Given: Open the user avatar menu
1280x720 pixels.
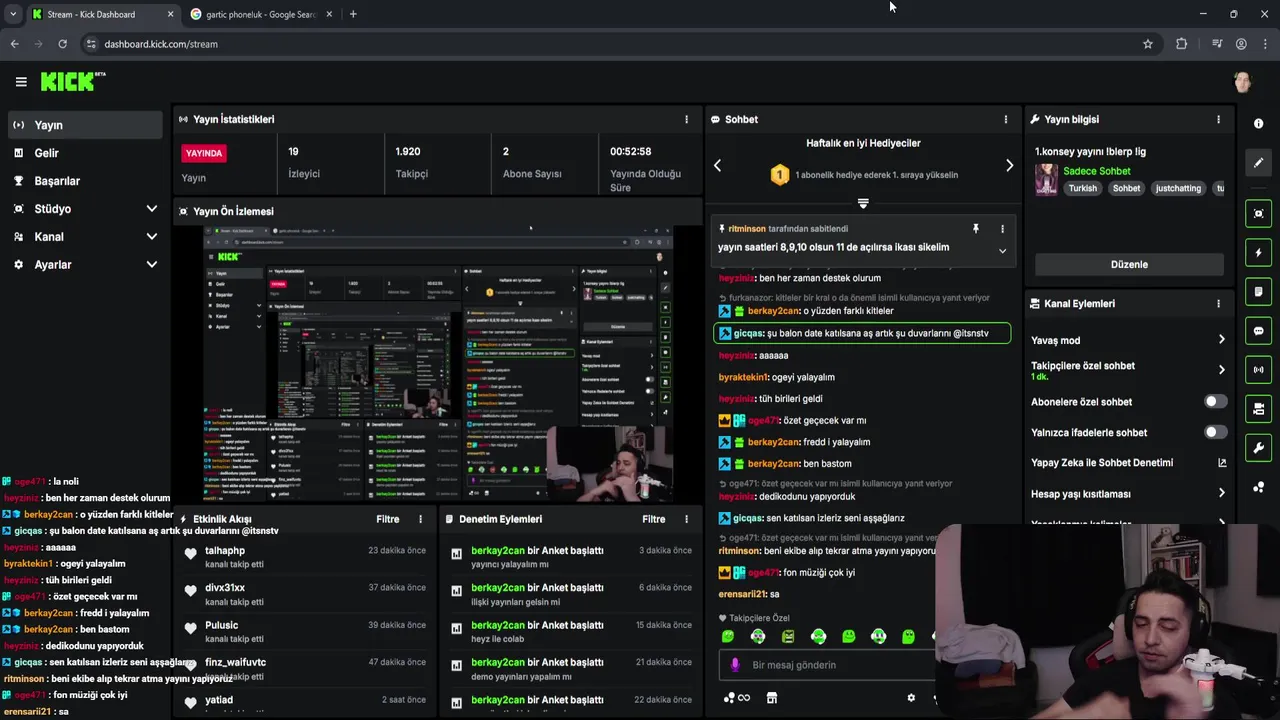Looking at the screenshot, I should pos(1242,82).
